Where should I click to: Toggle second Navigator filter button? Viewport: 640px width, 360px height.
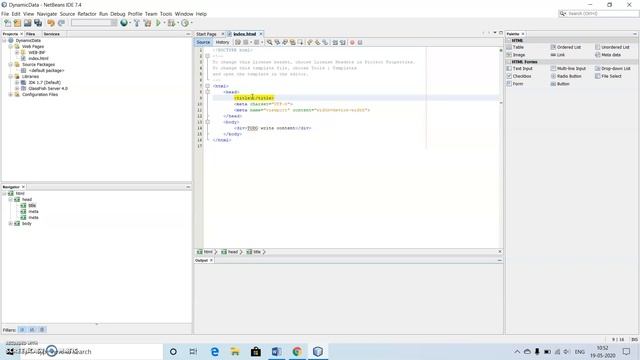pos(32,329)
